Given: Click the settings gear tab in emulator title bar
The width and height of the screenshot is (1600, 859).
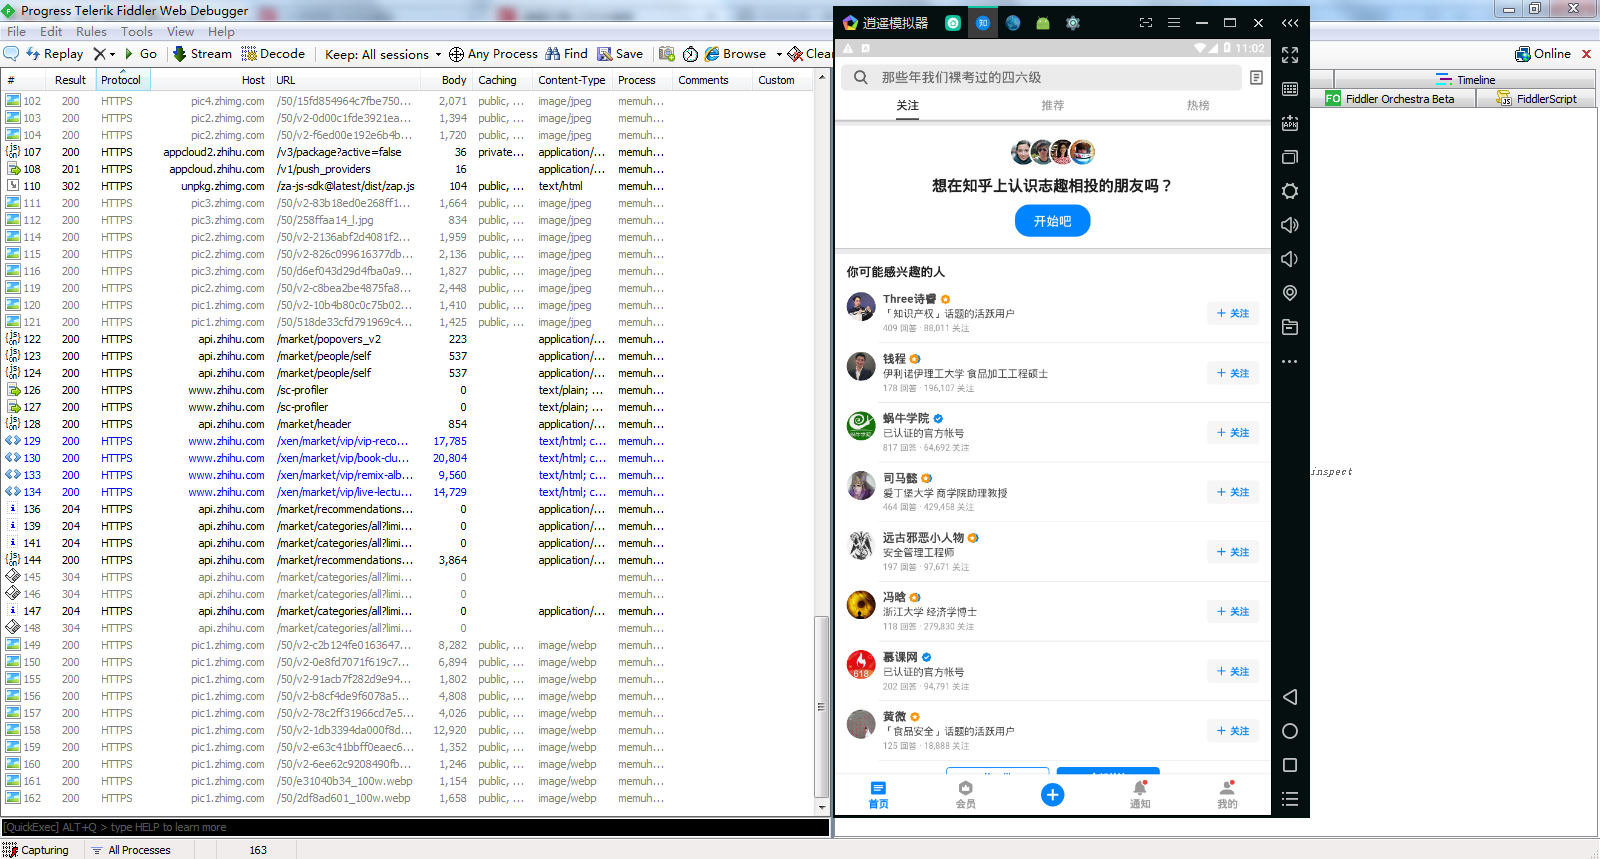Looking at the screenshot, I should point(1073,23).
